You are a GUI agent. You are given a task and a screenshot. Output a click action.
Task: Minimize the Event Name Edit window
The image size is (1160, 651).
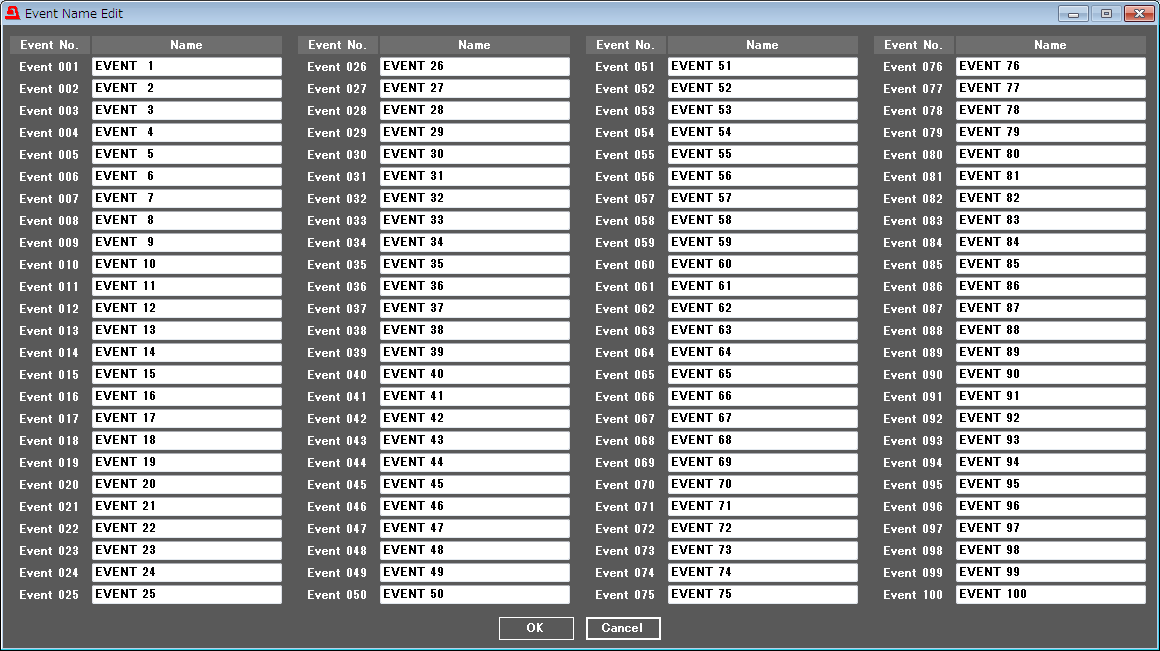(1073, 14)
